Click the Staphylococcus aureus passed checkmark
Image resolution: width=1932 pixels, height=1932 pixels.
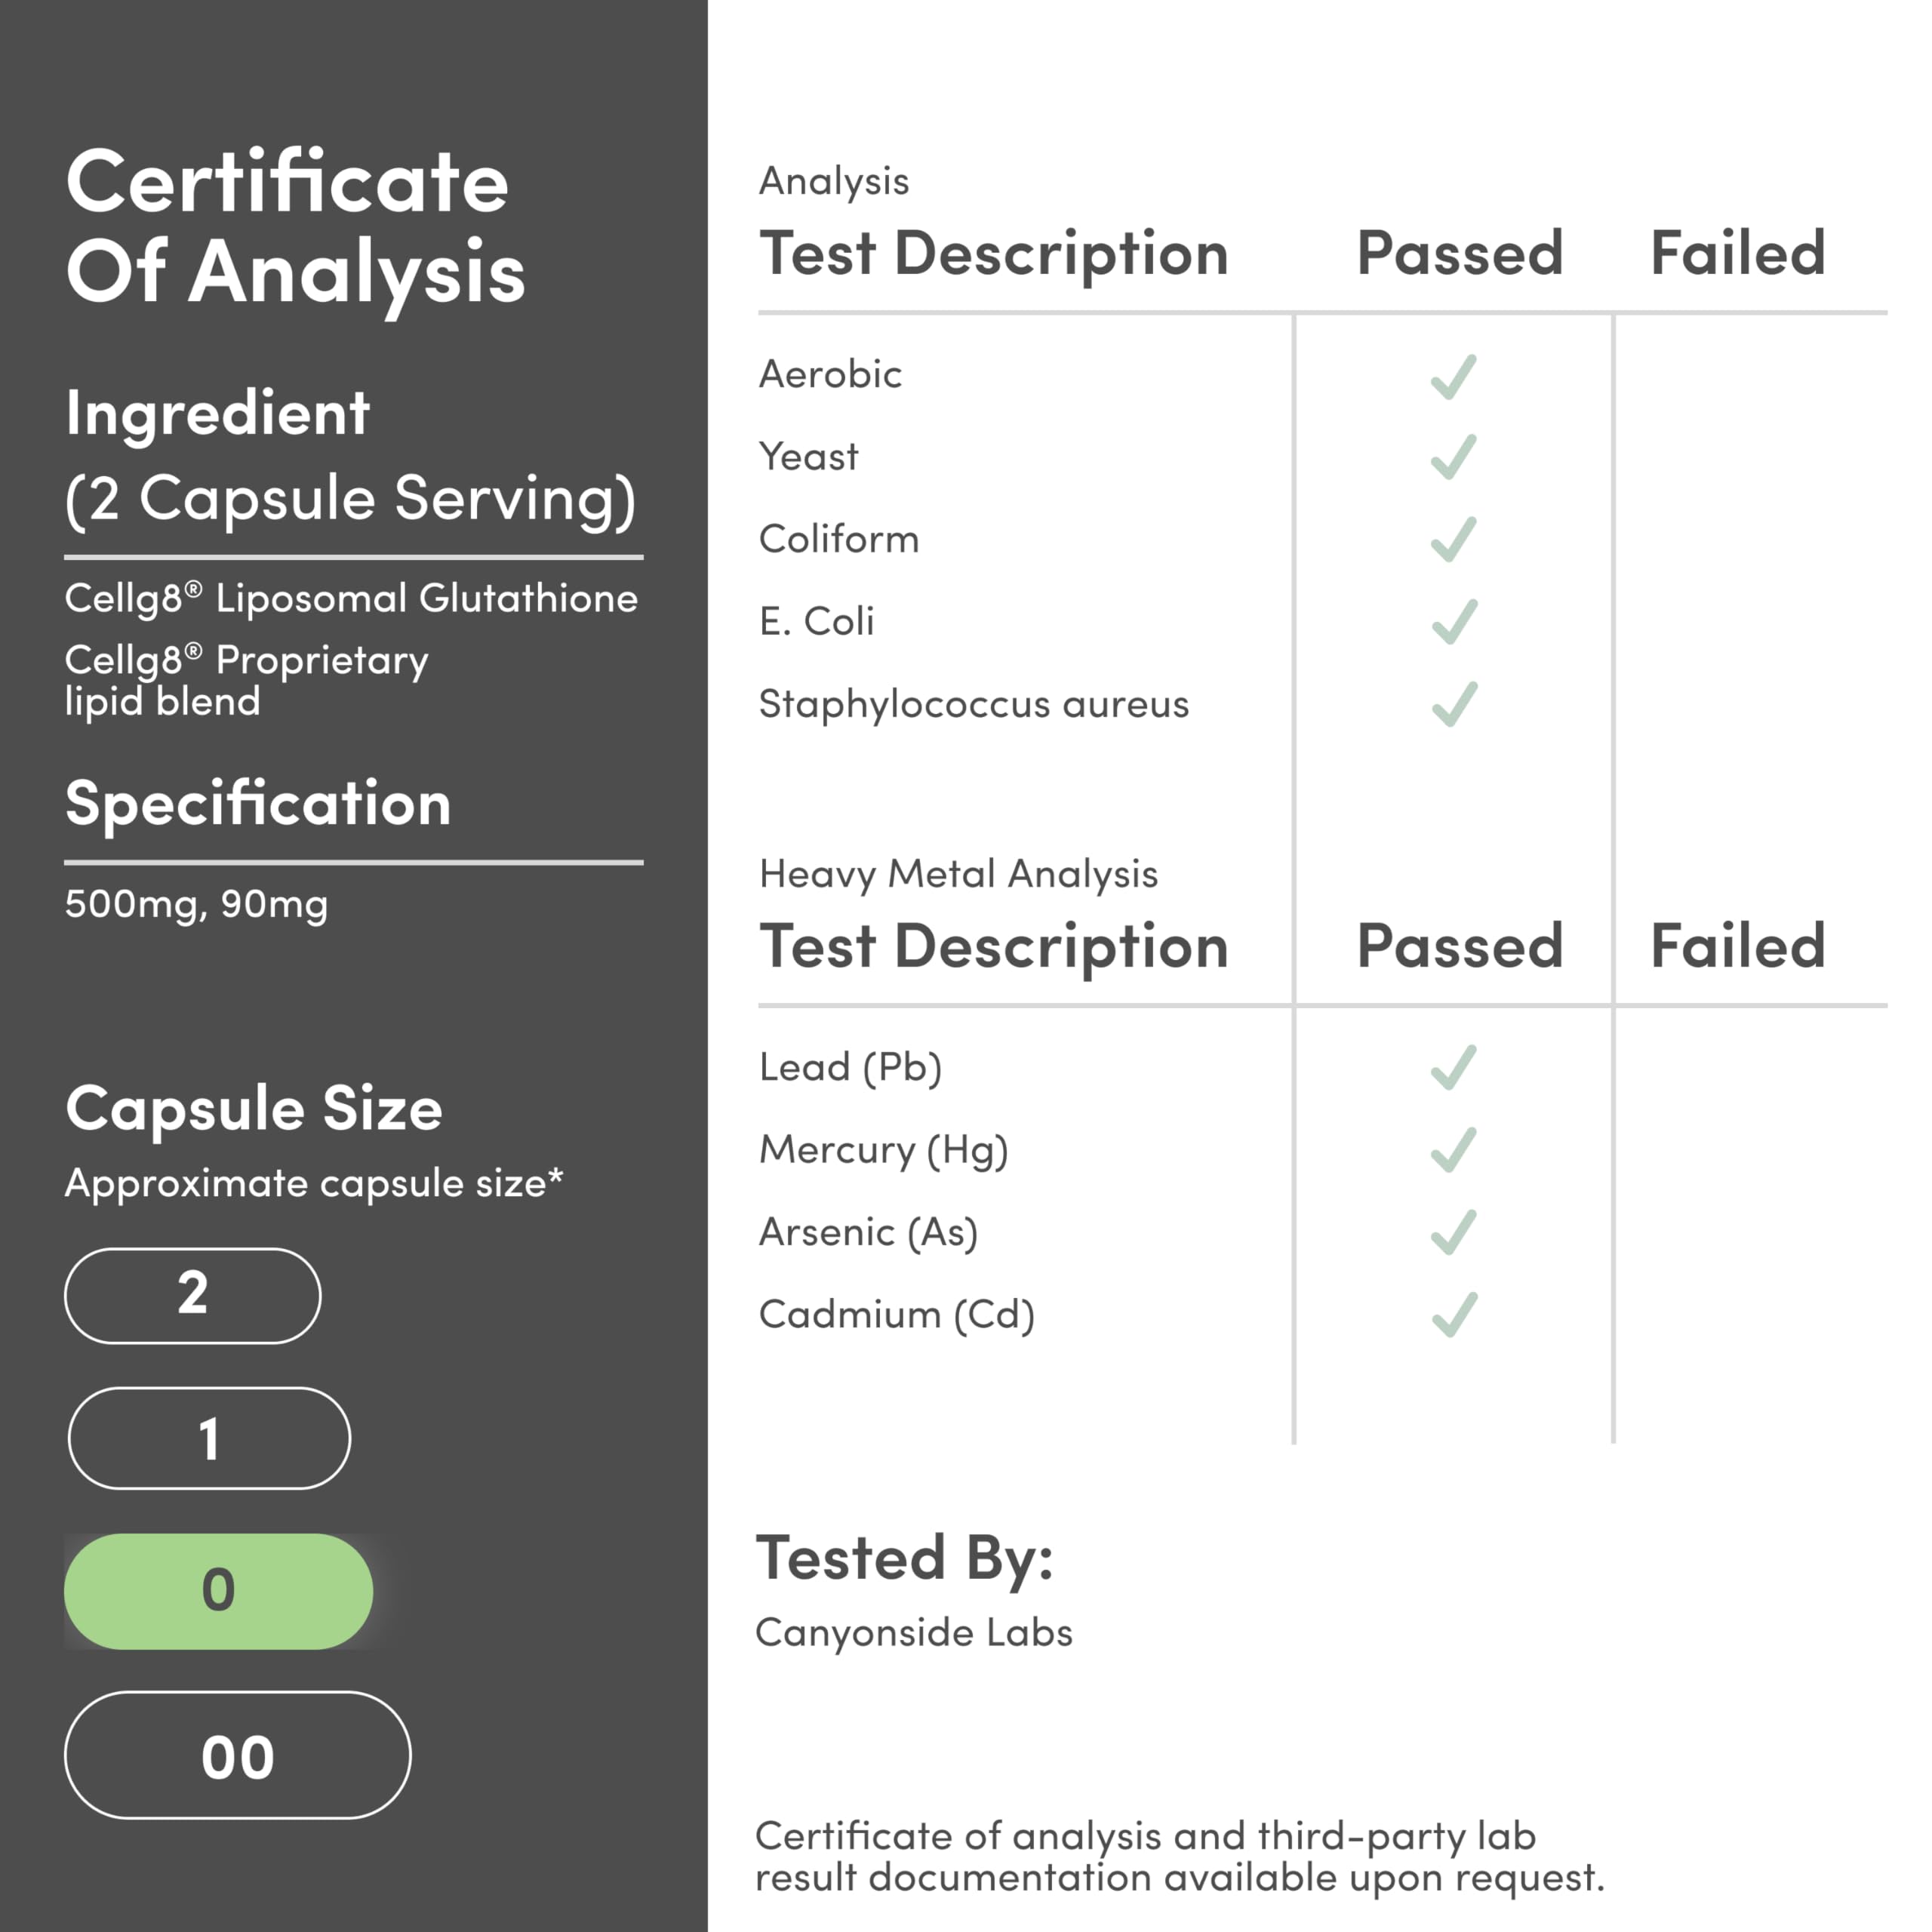[1453, 704]
